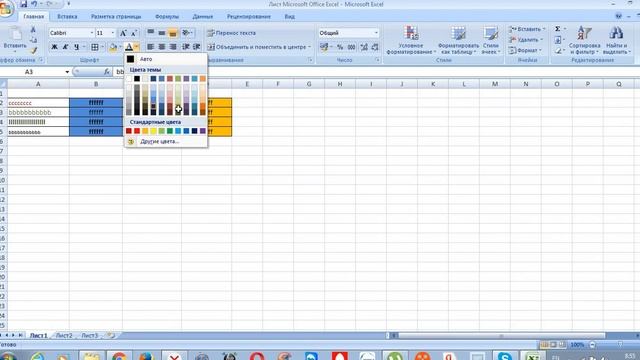Click the fx insert function icon
Image resolution: width=640 pixels, height=360 pixels.
107,72
